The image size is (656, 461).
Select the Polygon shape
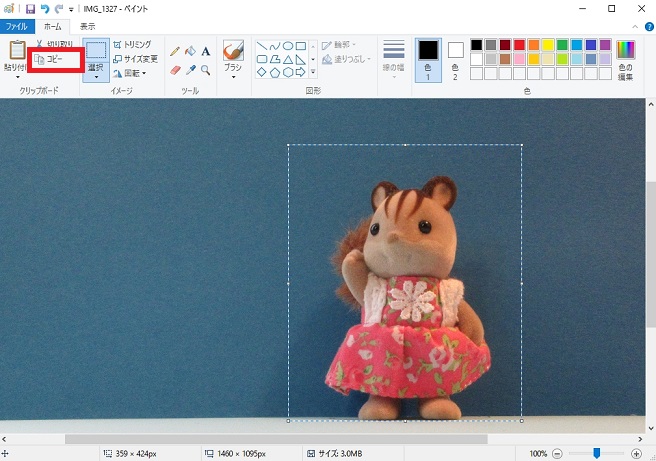[x=275, y=59]
